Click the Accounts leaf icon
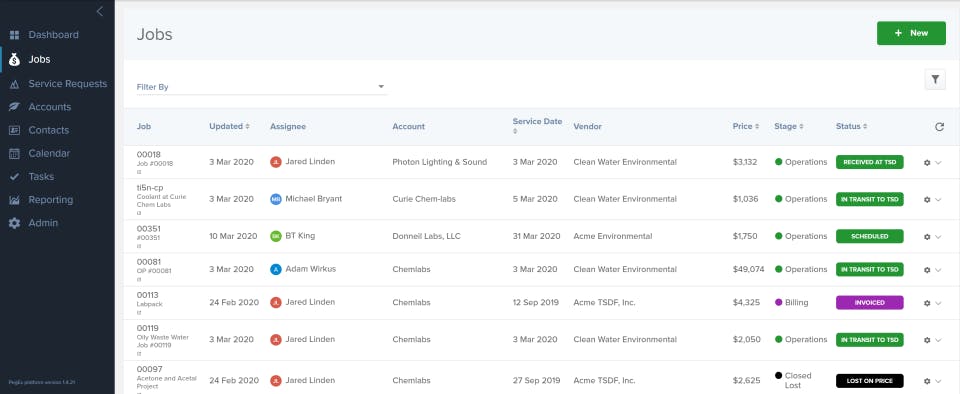The image size is (960, 394). coord(14,107)
